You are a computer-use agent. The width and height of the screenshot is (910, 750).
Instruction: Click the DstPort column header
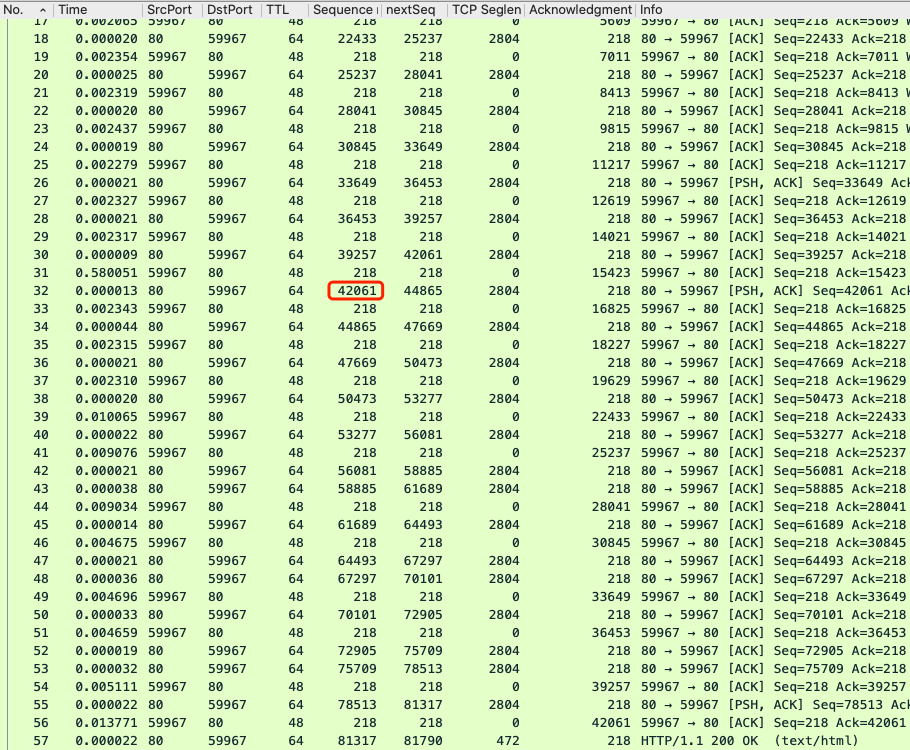[228, 9]
